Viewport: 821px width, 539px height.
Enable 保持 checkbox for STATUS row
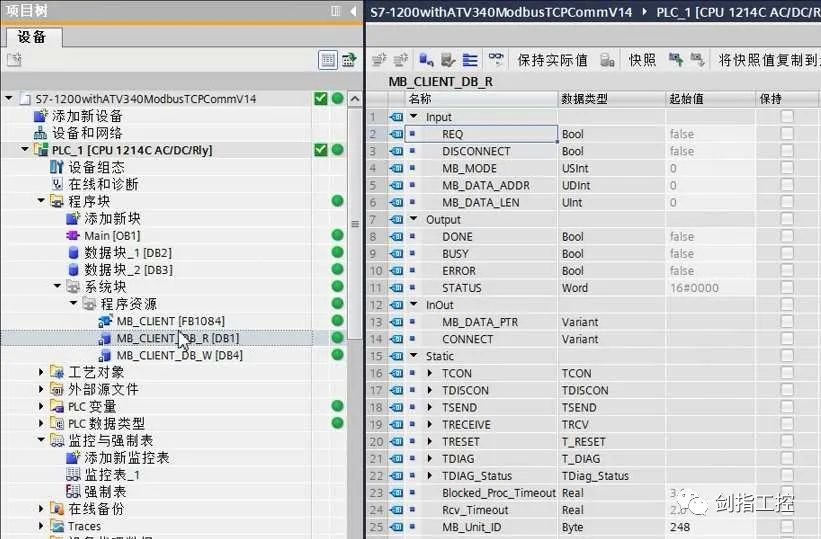point(787,288)
